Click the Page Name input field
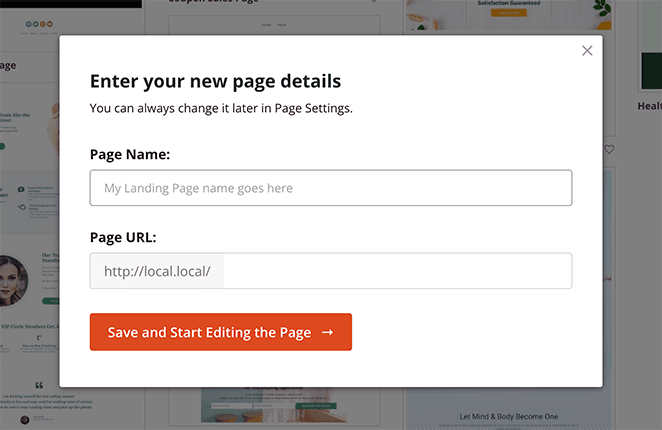Image resolution: width=662 pixels, height=430 pixels. [x=330, y=188]
